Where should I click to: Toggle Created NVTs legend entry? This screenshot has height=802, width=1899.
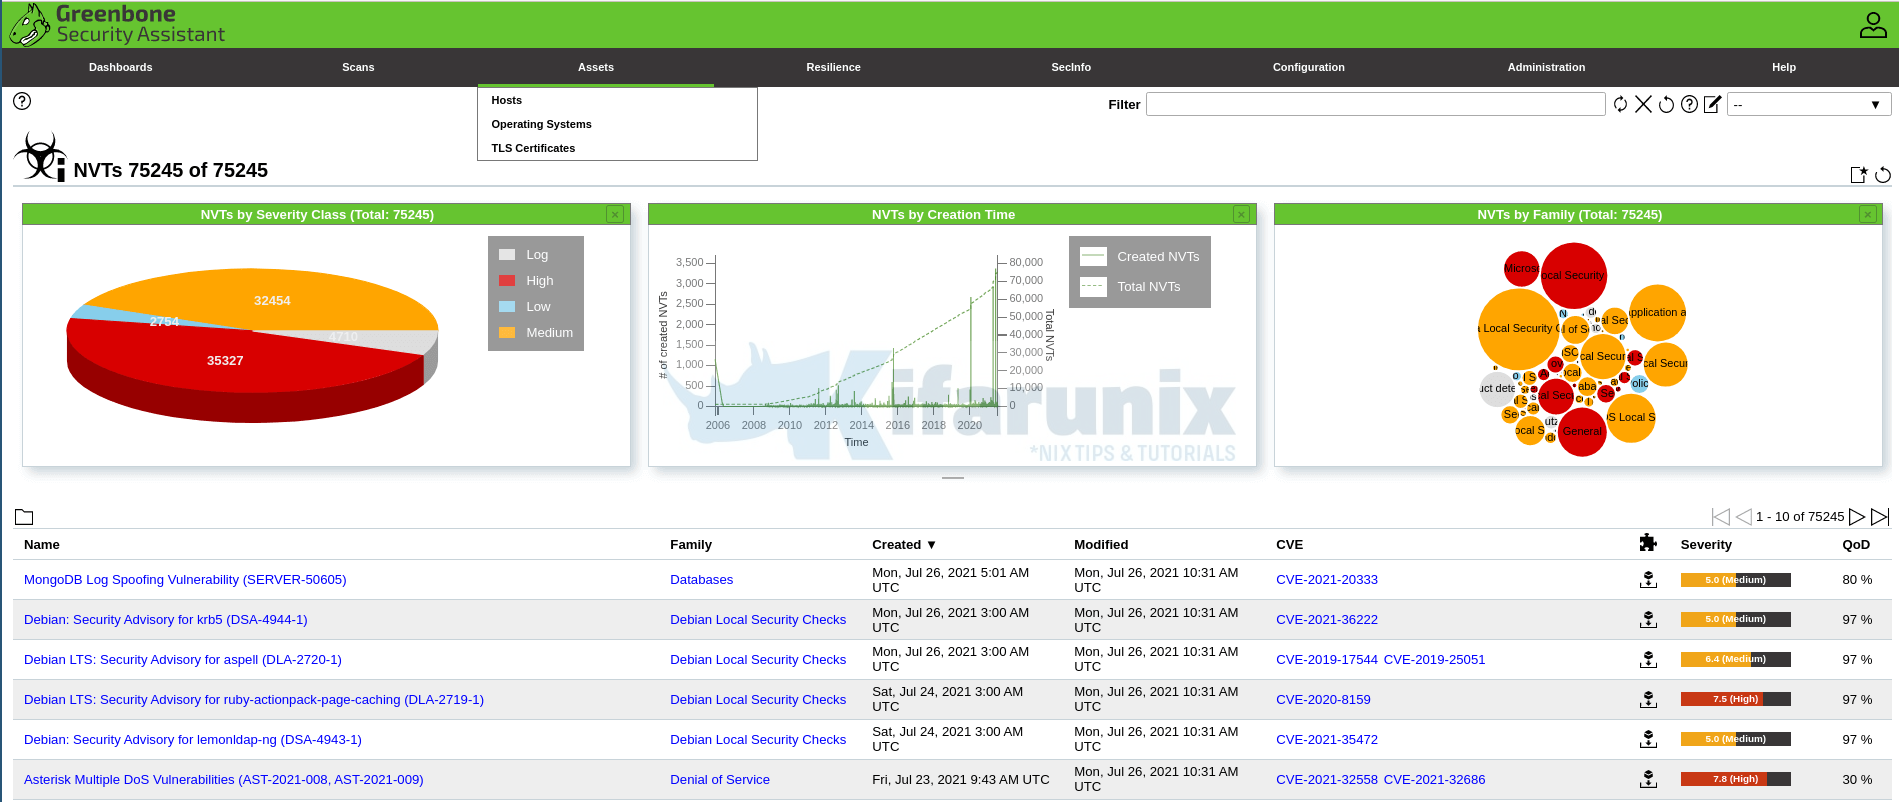pos(1140,257)
